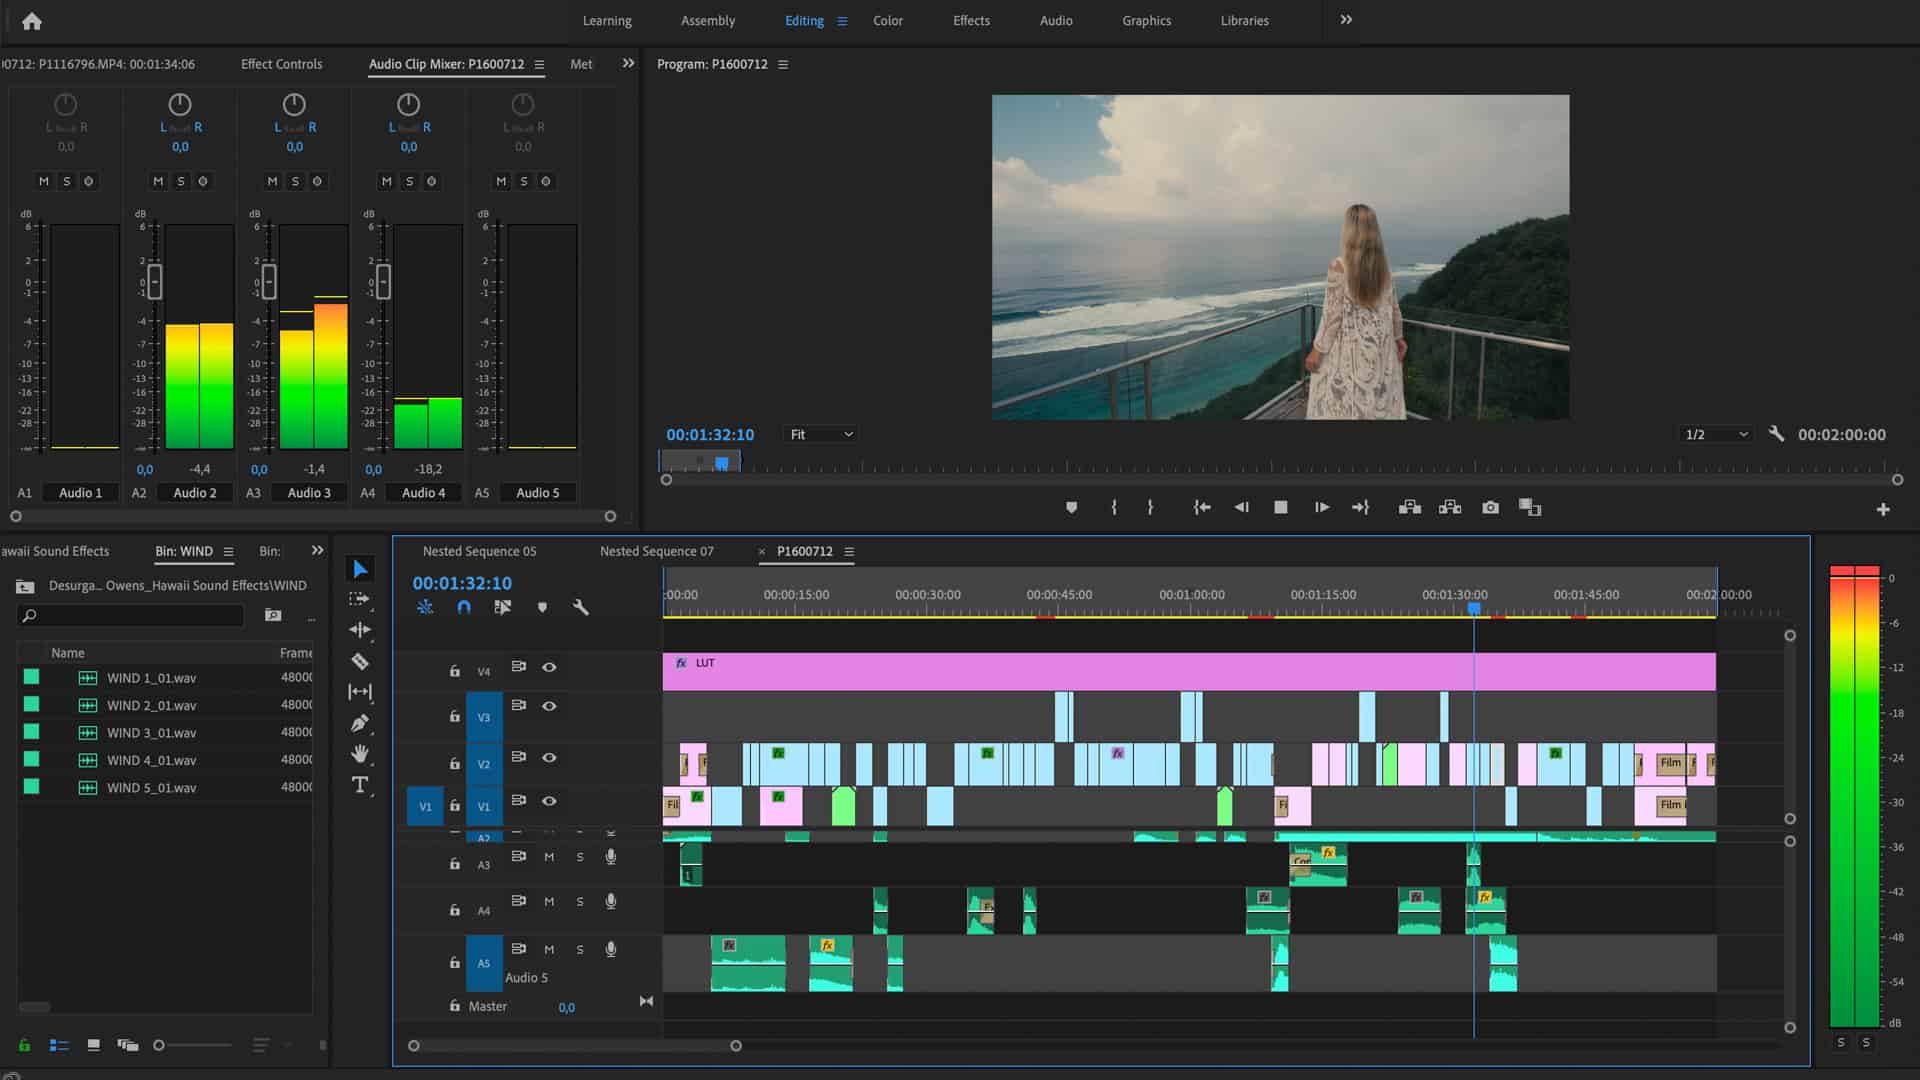Open the Fit dropdown in Program monitor
This screenshot has width=1920, height=1080.
pos(819,434)
